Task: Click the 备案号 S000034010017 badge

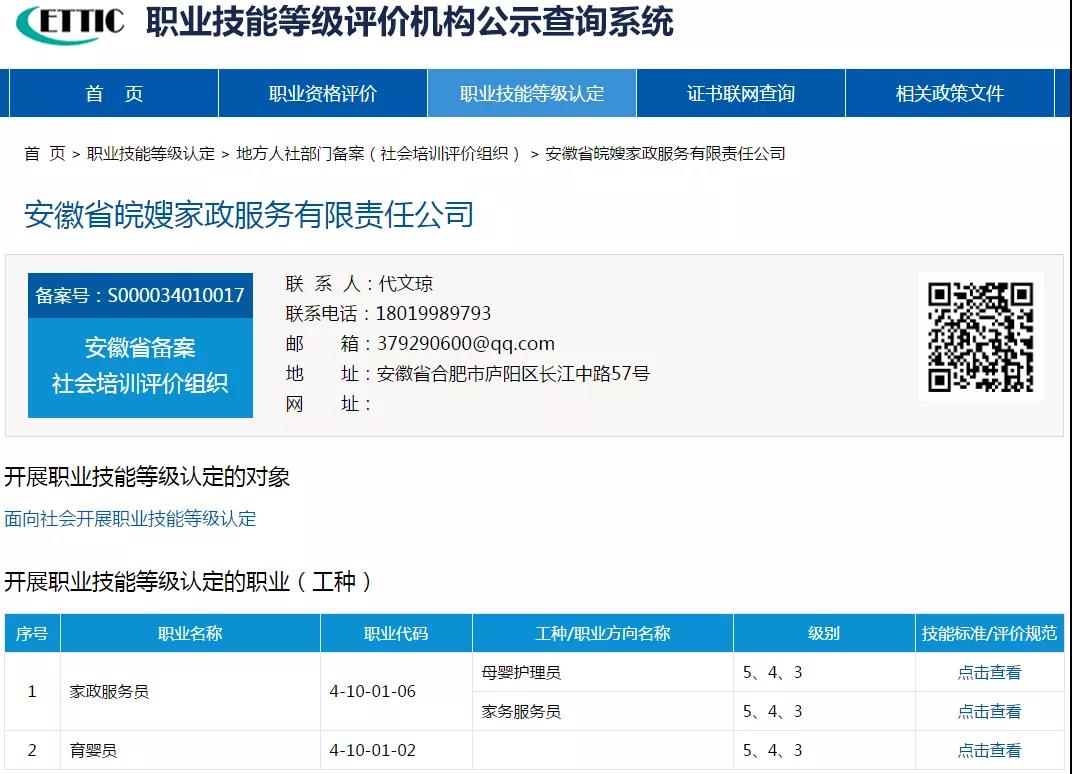Action: pos(140,296)
